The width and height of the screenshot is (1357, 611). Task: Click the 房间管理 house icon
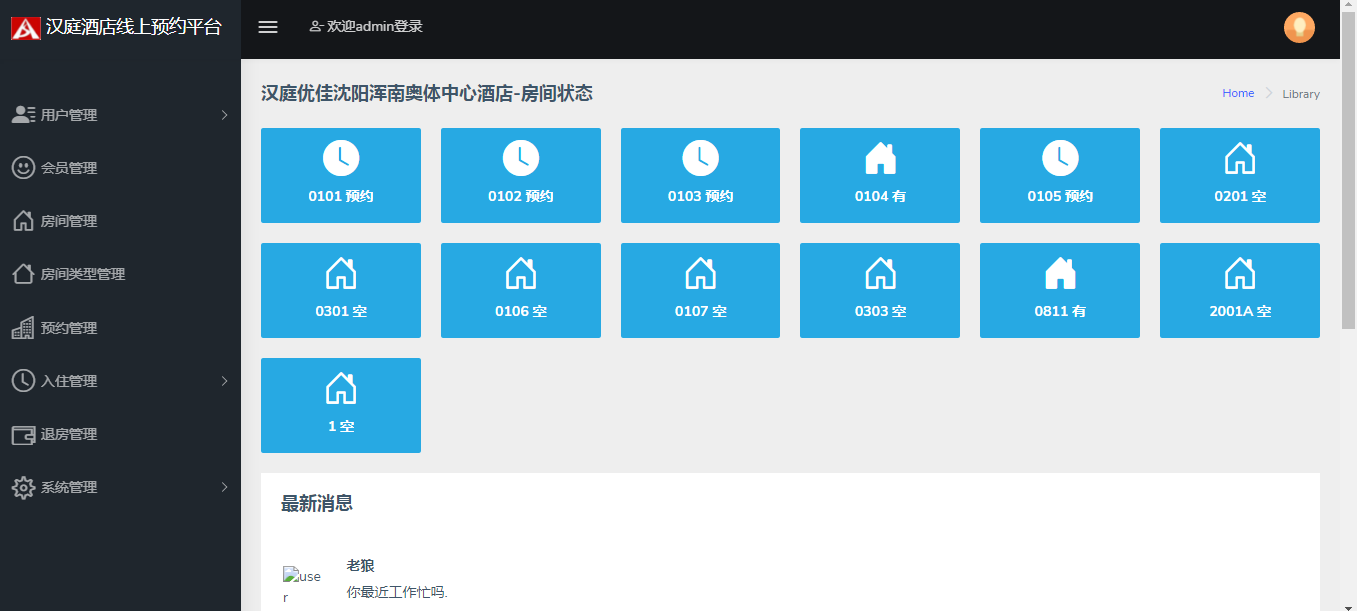pos(23,220)
